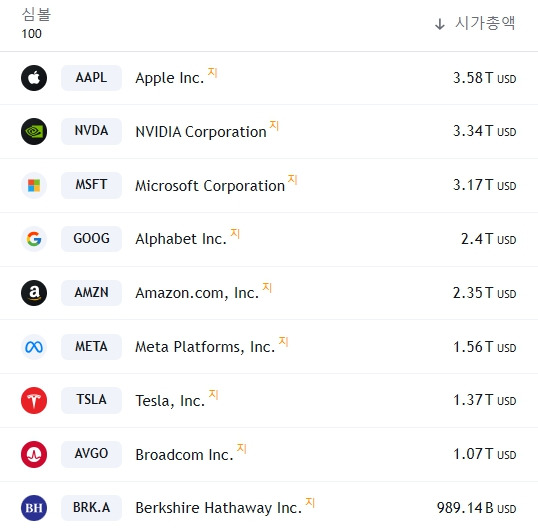This screenshot has width=538, height=530.
Task: Open the MSFT ticker badge
Action: 91,185
